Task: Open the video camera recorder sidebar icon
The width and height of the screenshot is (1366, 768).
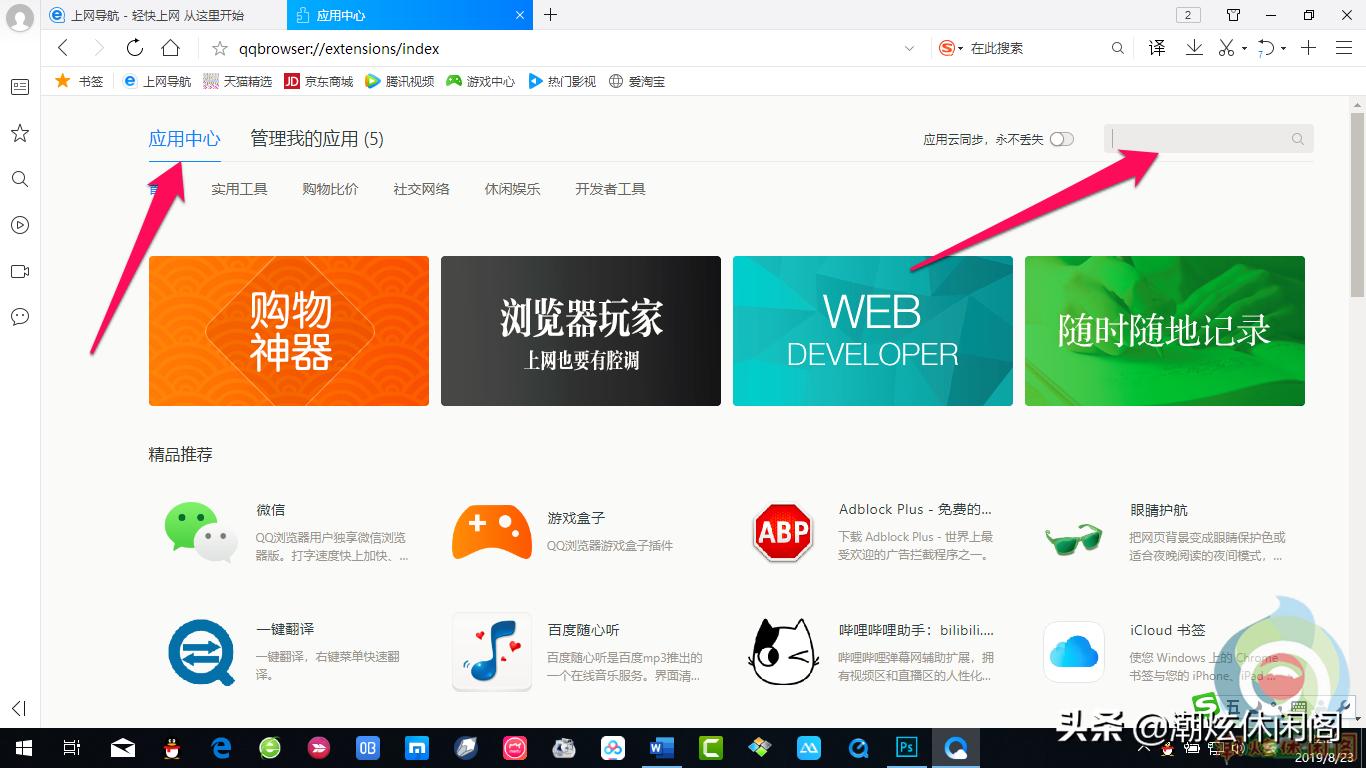Action: (x=19, y=271)
